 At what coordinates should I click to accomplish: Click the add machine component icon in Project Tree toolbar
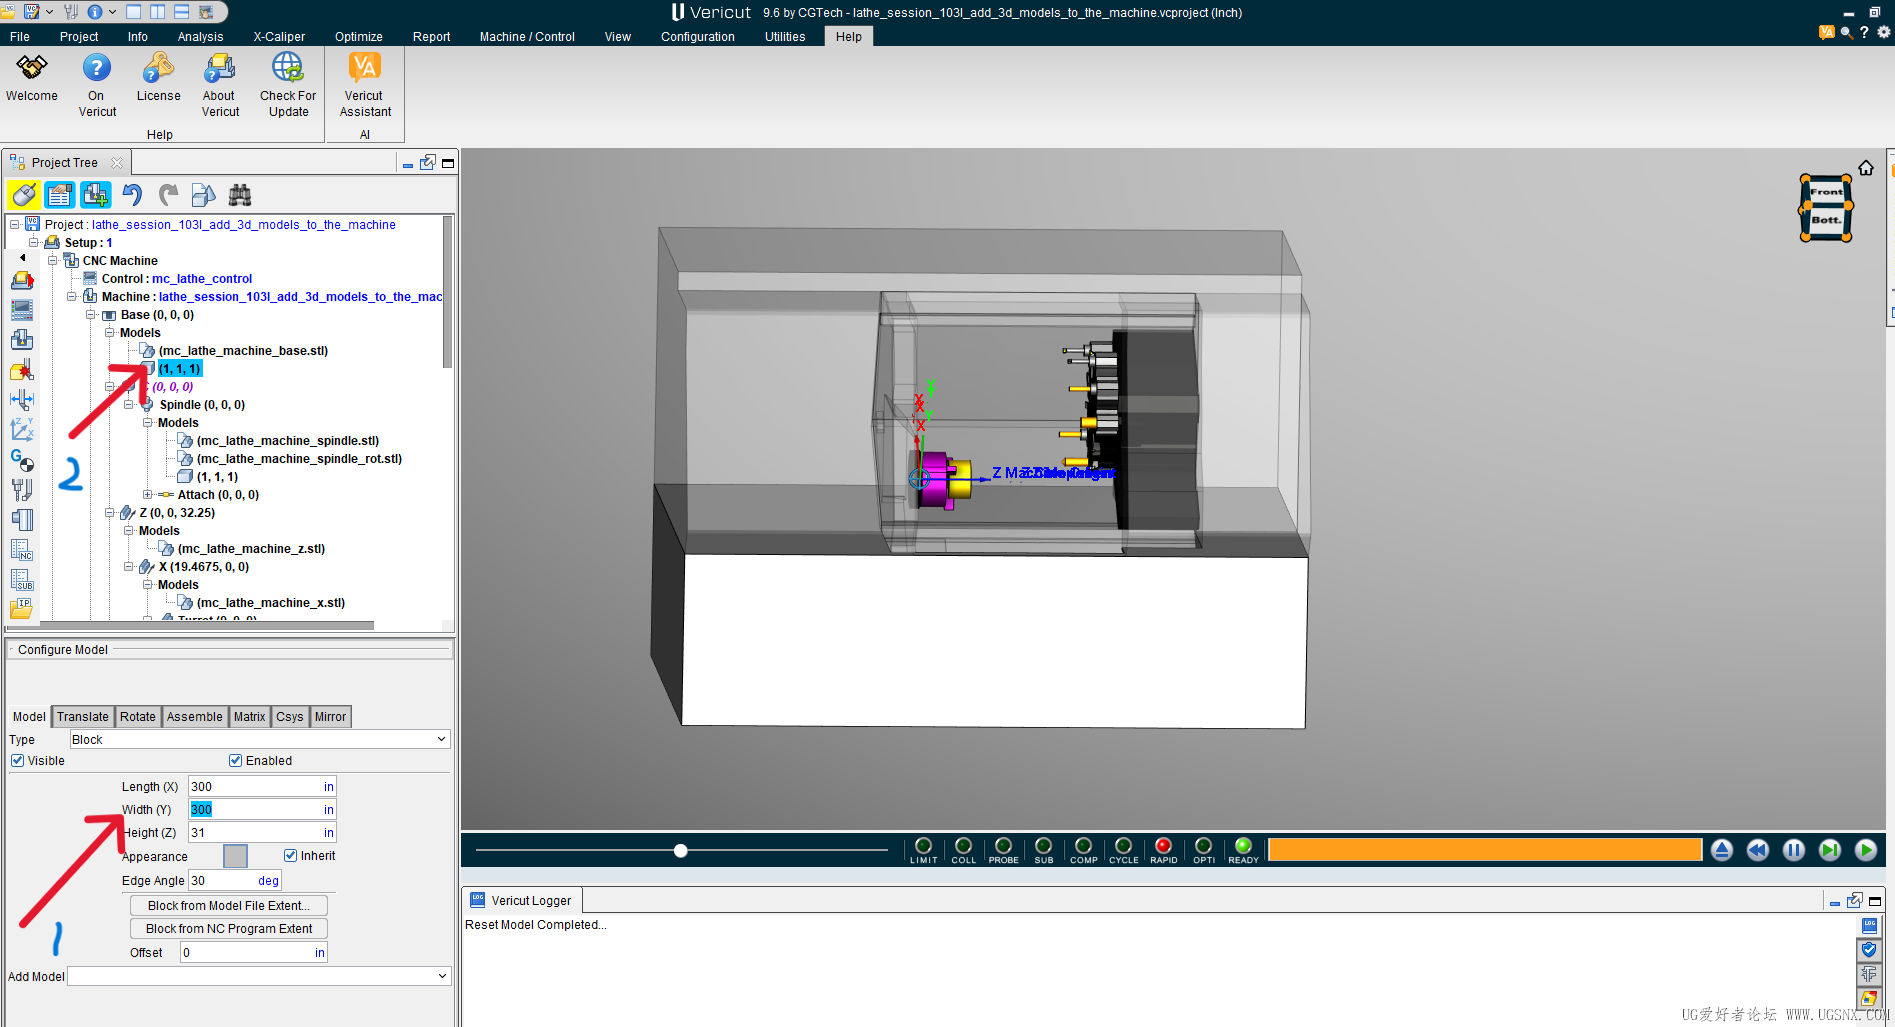(96, 194)
